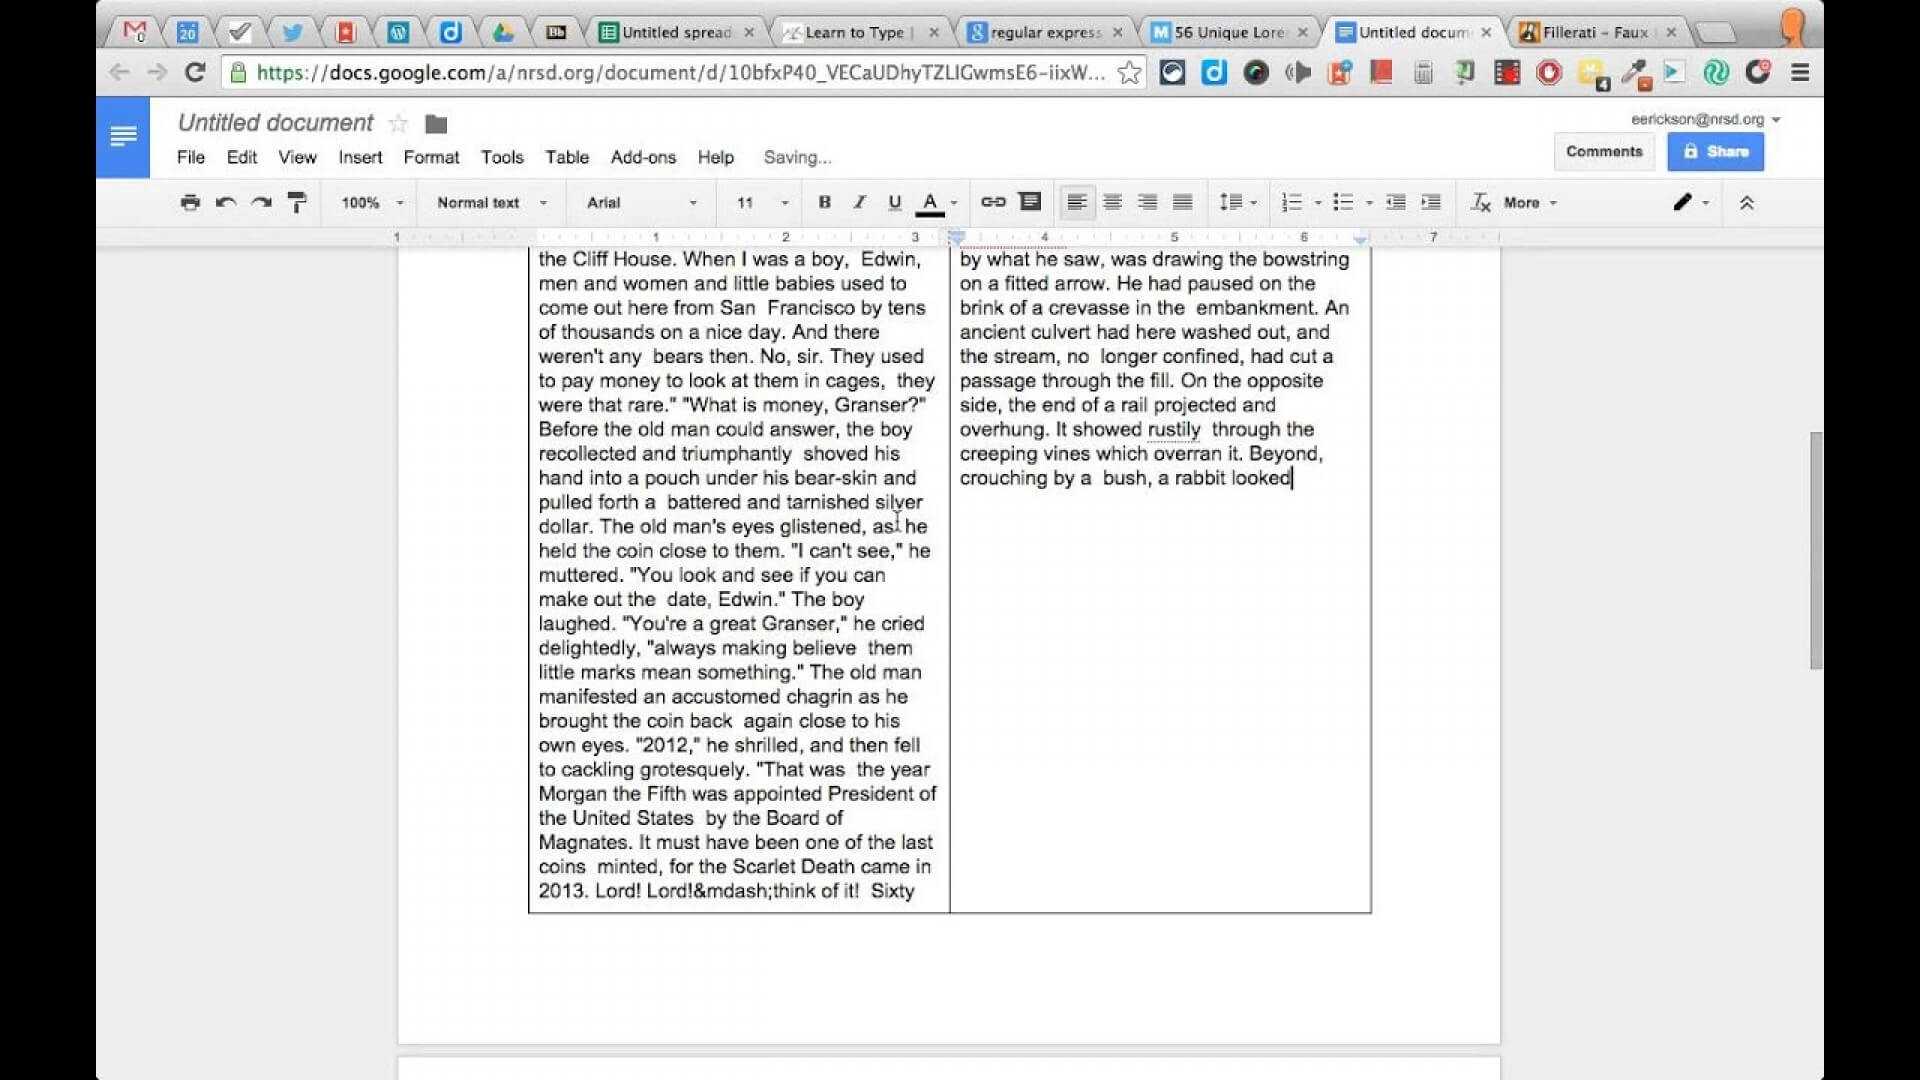1920x1080 pixels.
Task: Click the Share button
Action: pos(1718,152)
